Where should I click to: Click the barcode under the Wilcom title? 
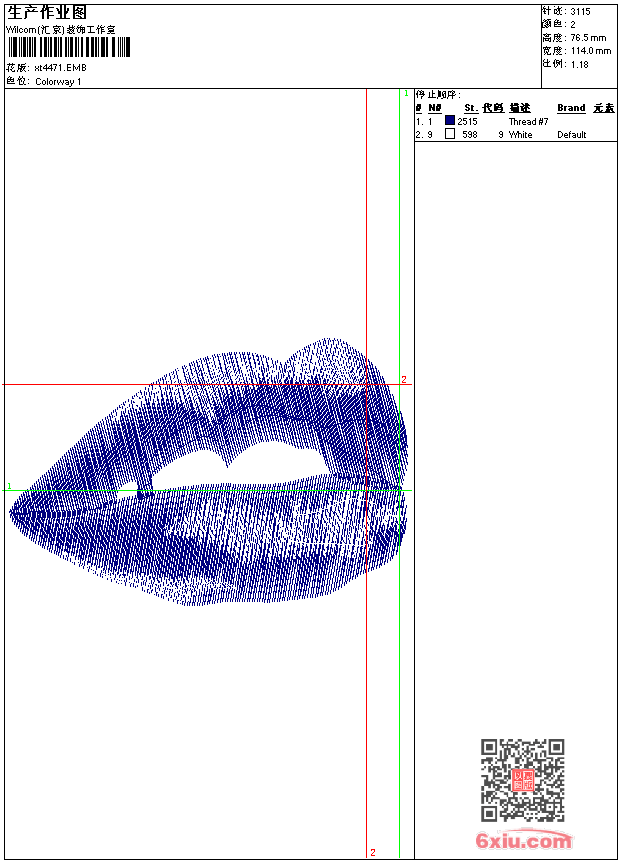click(68, 47)
